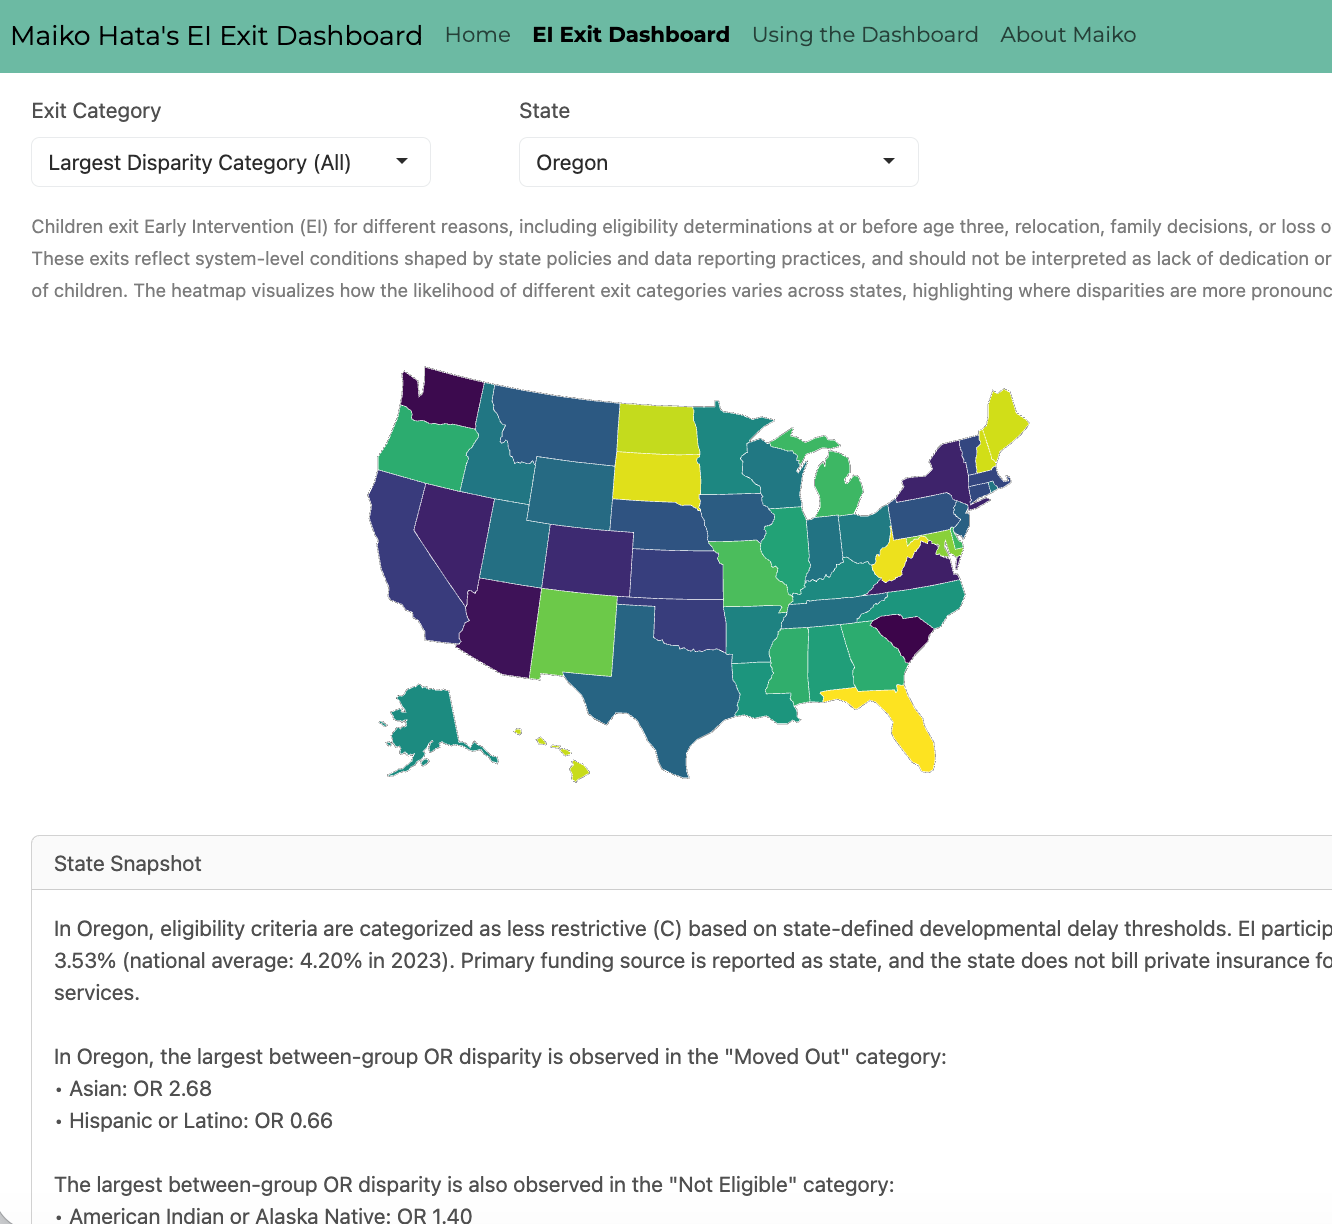Open the About Maiko page
The image size is (1332, 1224).
pyautogui.click(x=1067, y=35)
